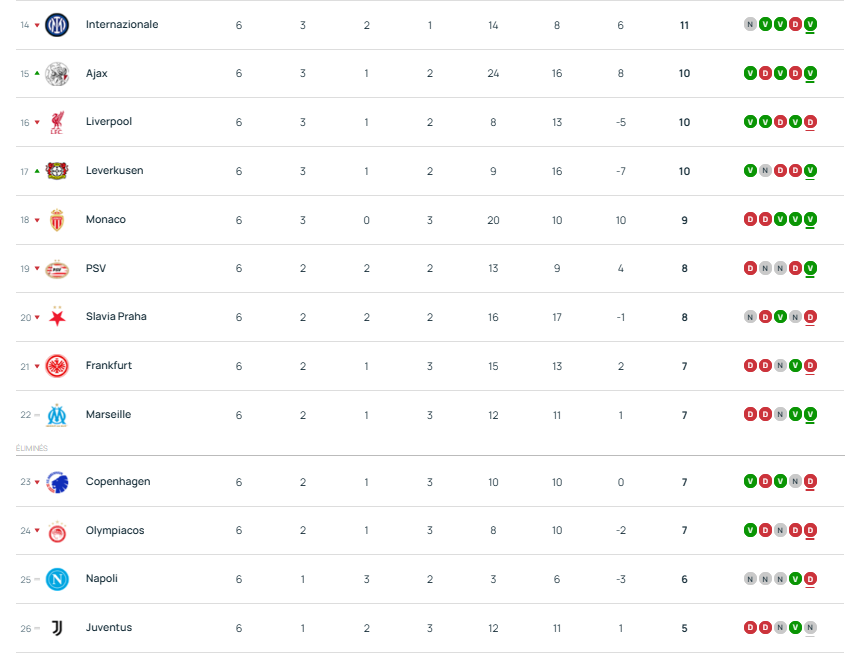Screen dimensions: 863x657
Task: Click the Frankfurt eagle logo
Action: [57, 366]
